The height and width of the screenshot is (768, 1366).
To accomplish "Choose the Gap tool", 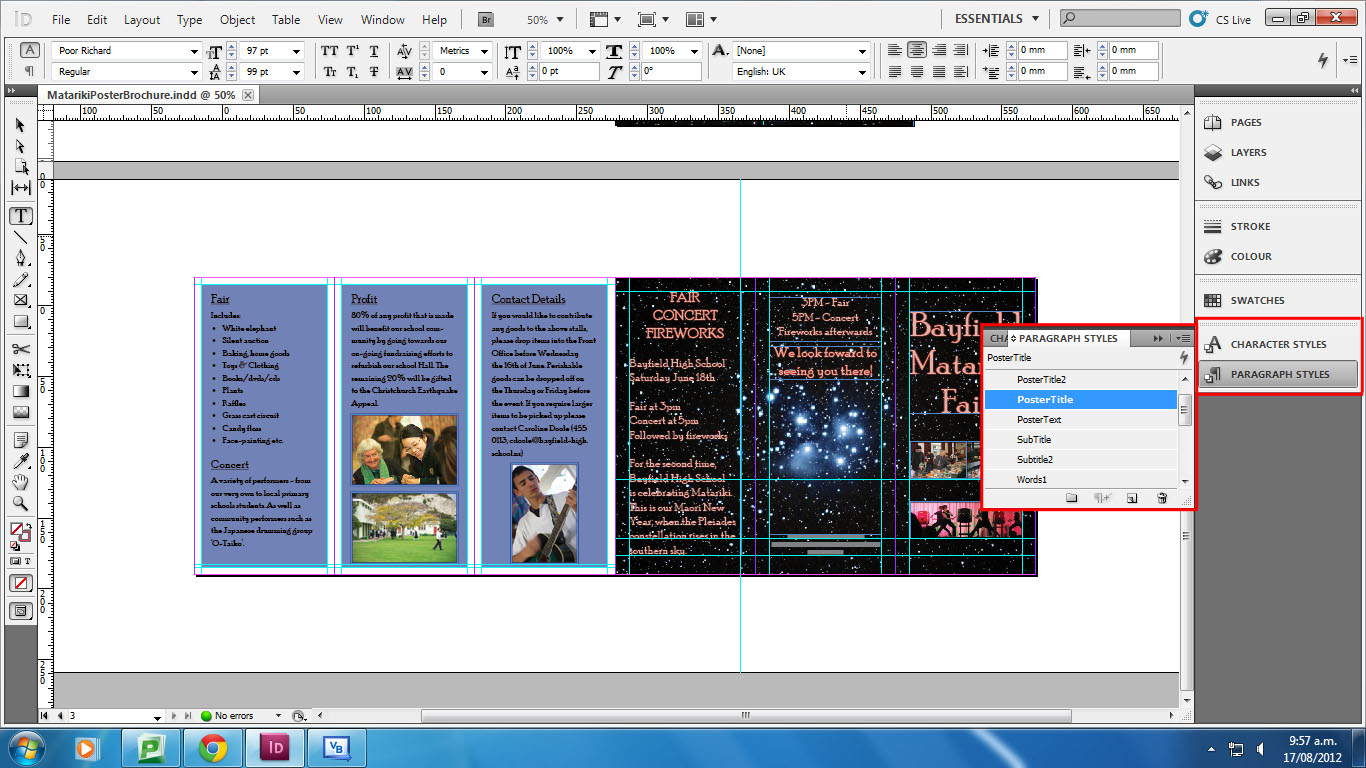I will [20, 188].
